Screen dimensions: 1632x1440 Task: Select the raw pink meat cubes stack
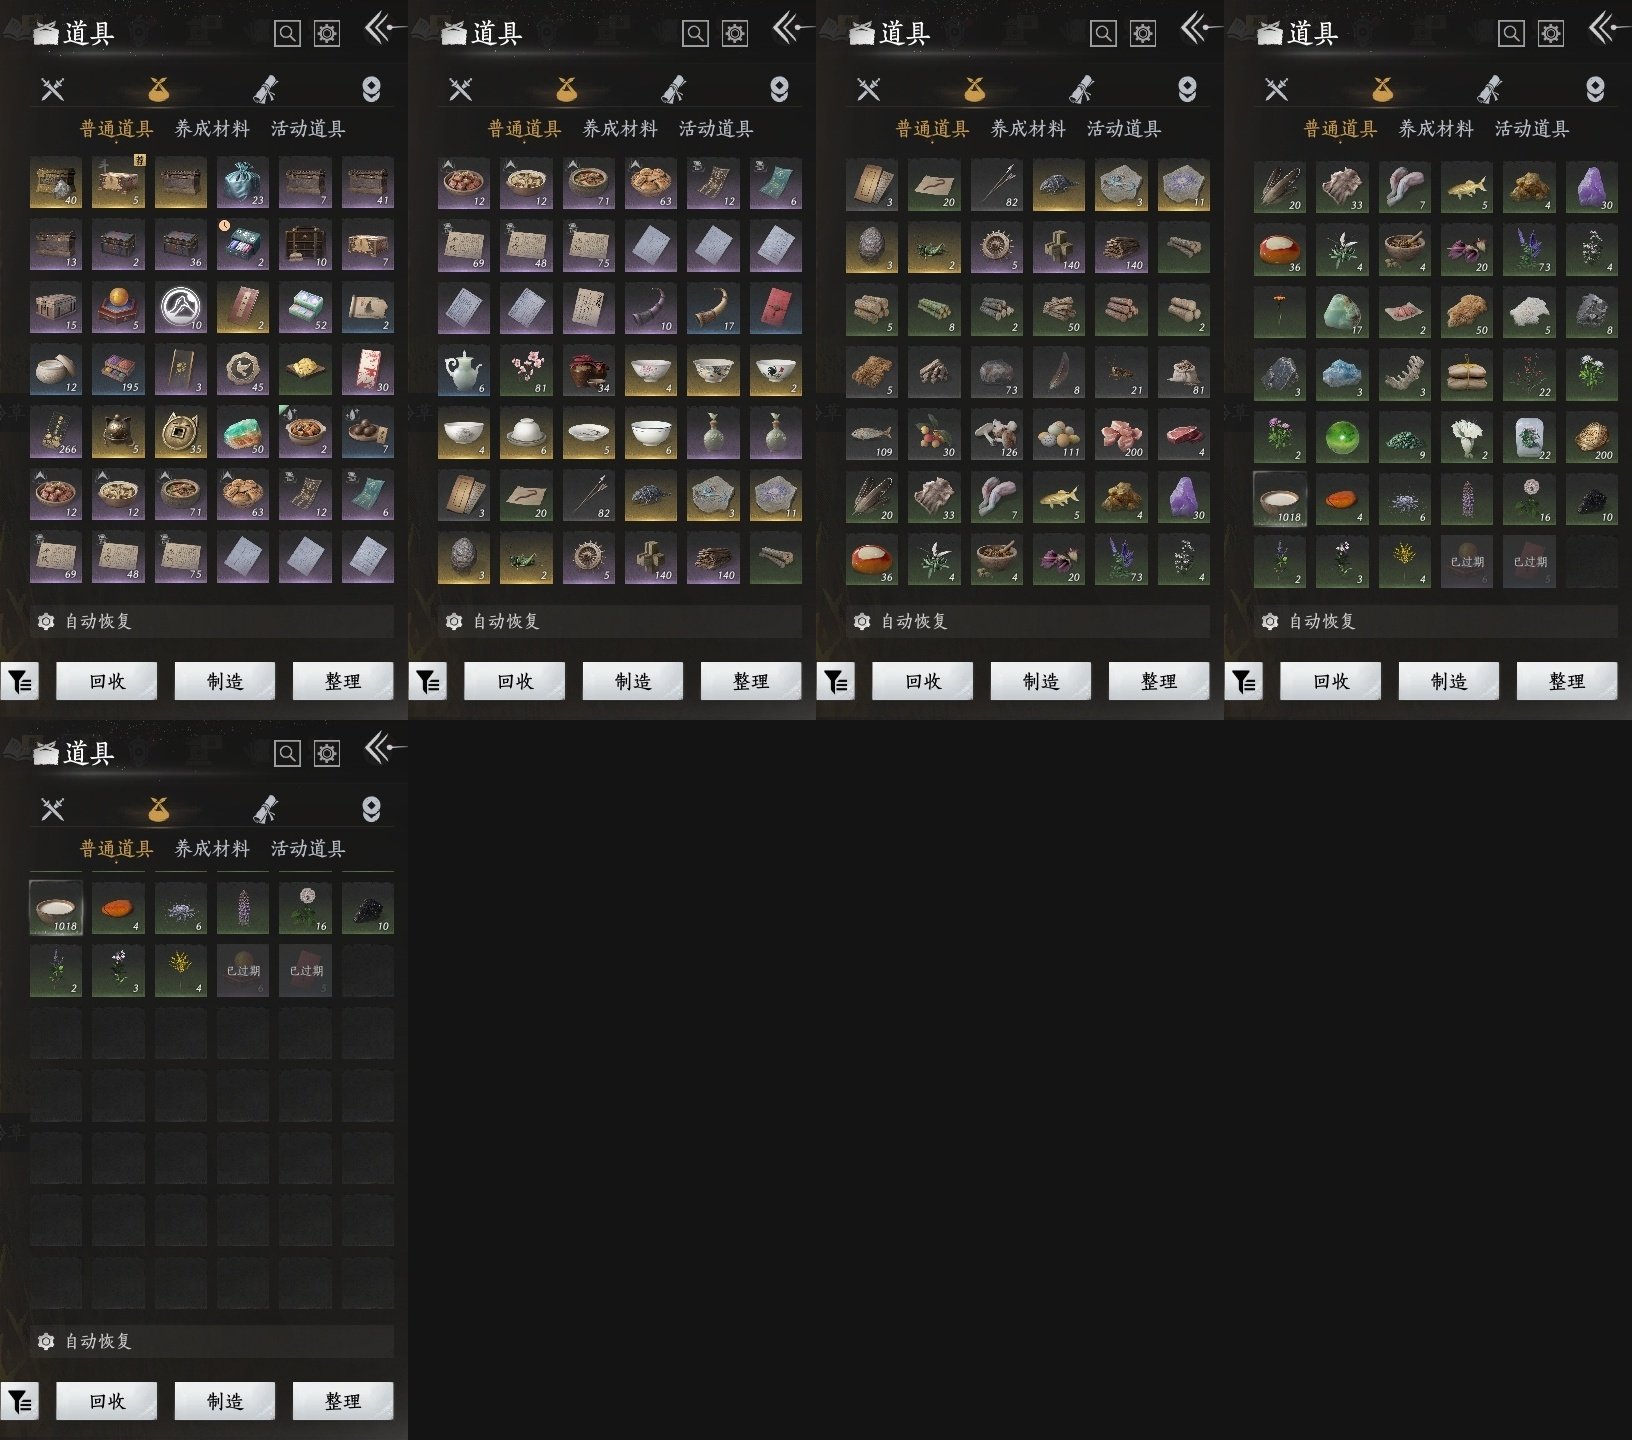[1122, 434]
